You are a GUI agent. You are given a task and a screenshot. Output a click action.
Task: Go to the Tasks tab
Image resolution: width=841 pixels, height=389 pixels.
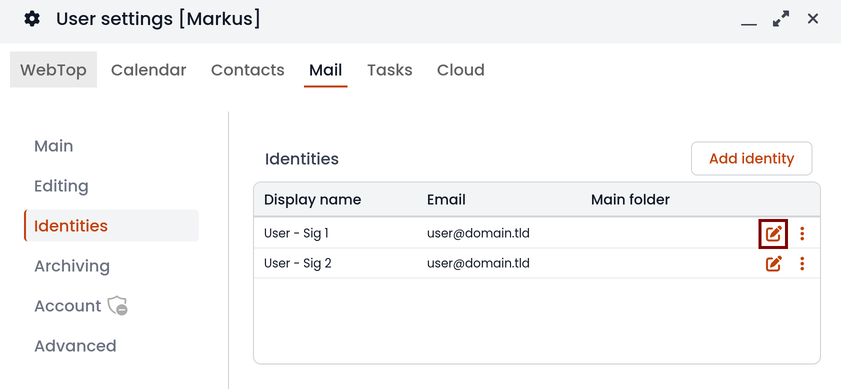pos(390,70)
